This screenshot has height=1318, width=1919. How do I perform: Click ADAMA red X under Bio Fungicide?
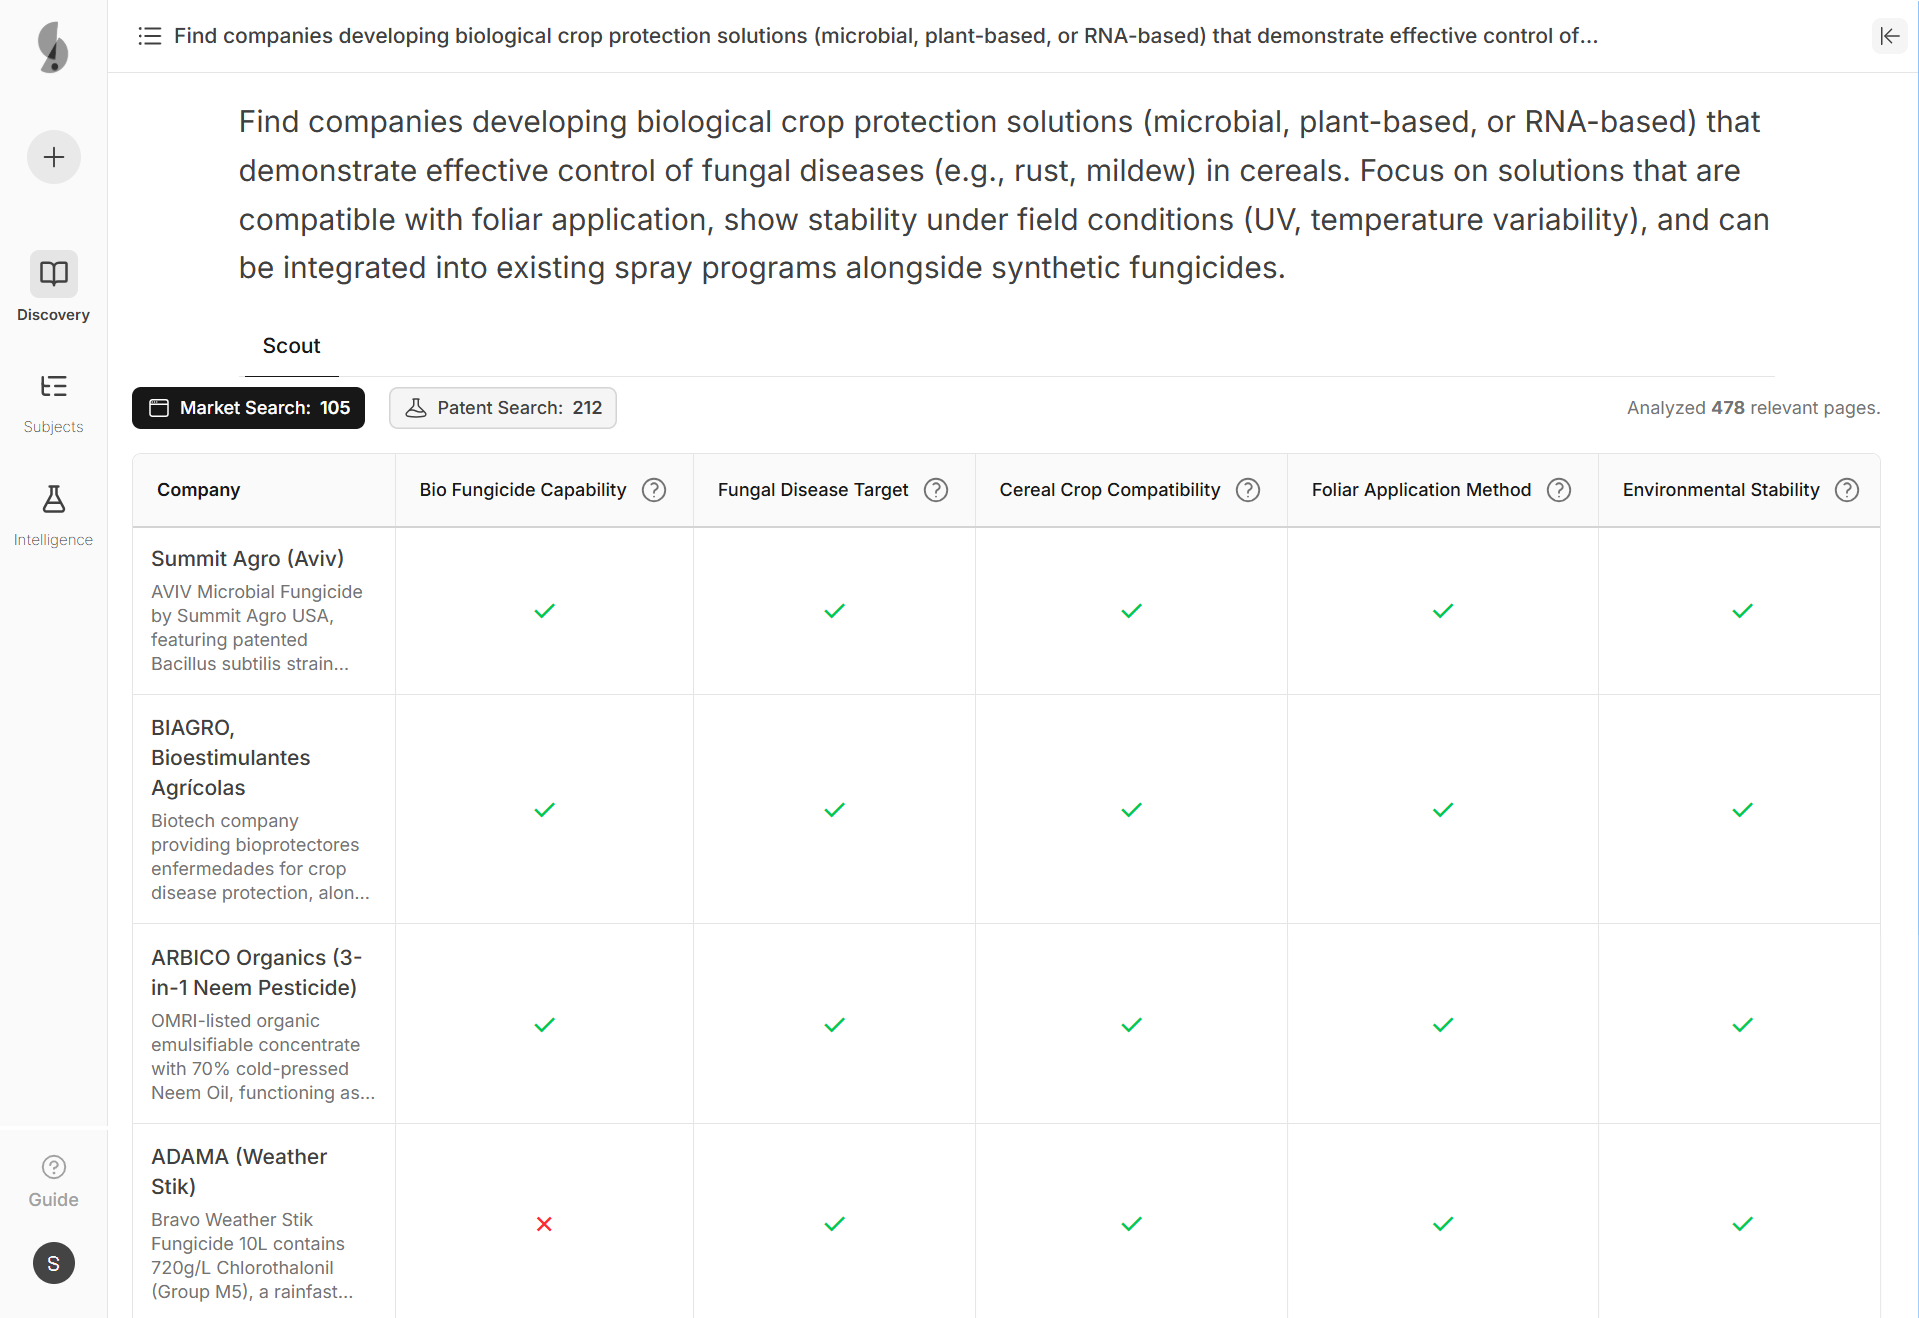tap(544, 1224)
